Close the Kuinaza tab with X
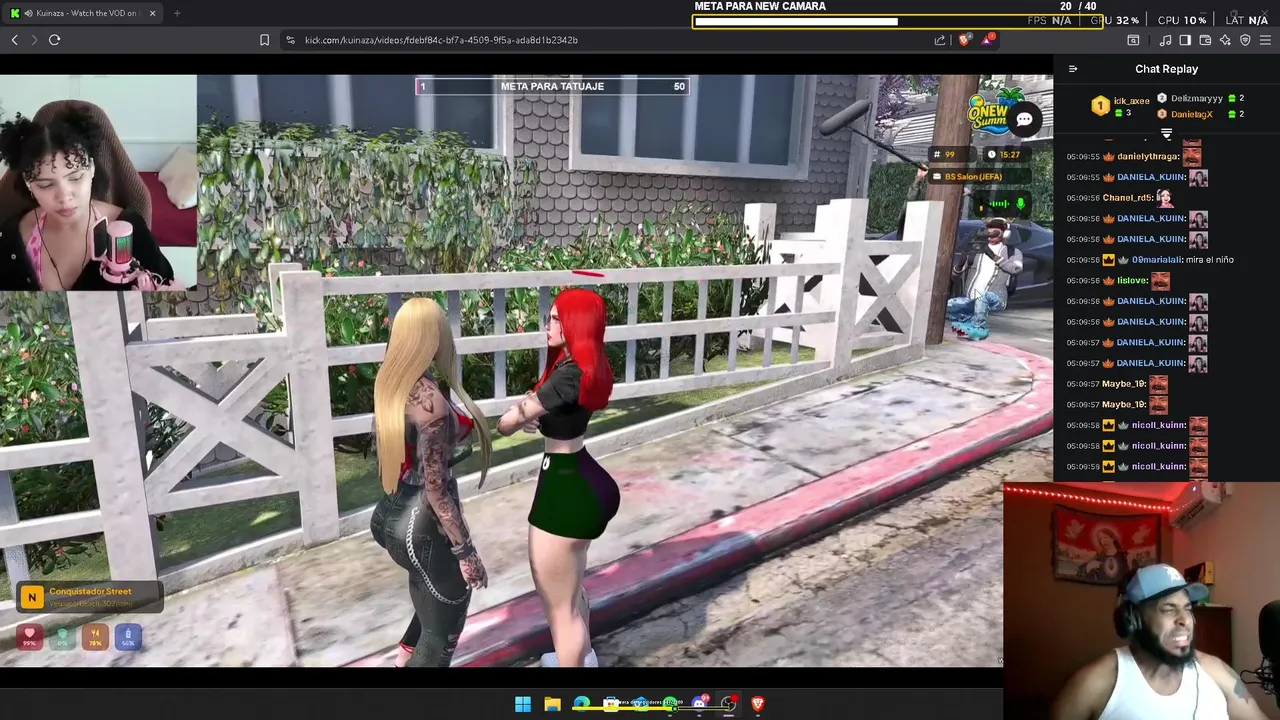 pos(153,13)
